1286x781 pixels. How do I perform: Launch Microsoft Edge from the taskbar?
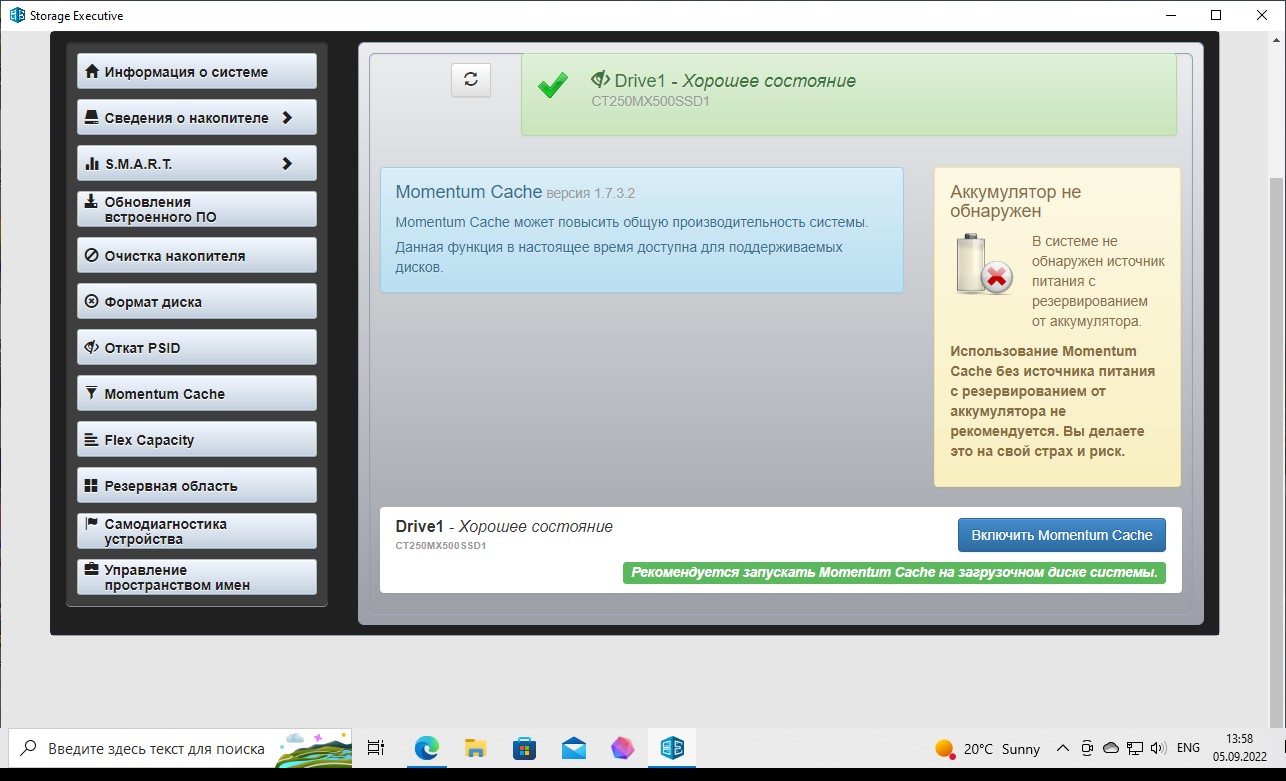427,748
